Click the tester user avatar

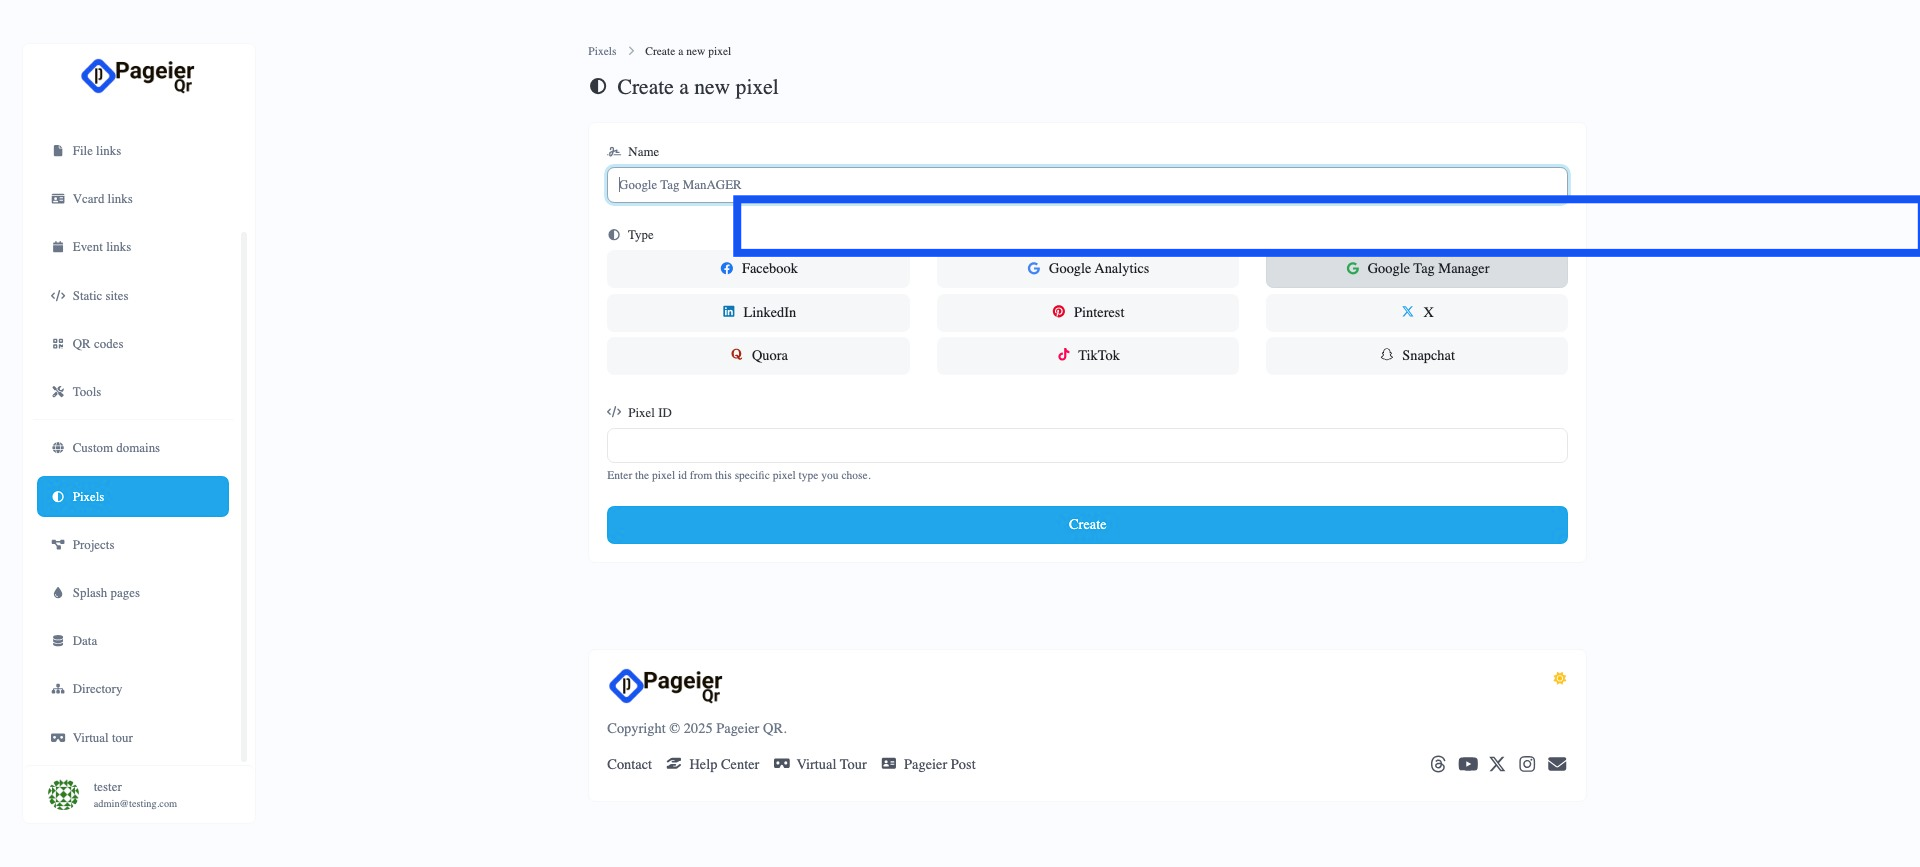63,795
